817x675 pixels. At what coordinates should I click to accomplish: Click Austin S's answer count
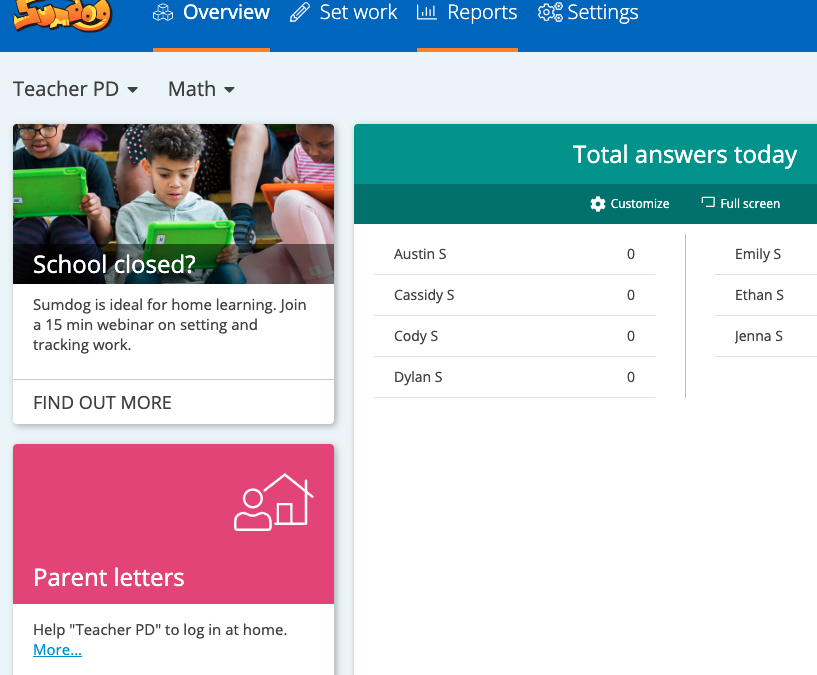pyautogui.click(x=630, y=254)
